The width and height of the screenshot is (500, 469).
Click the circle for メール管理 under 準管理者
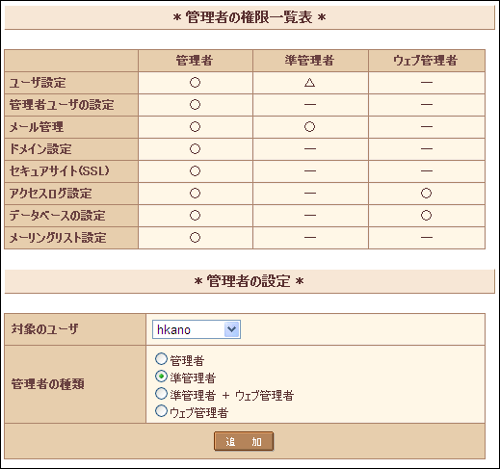[310, 127]
